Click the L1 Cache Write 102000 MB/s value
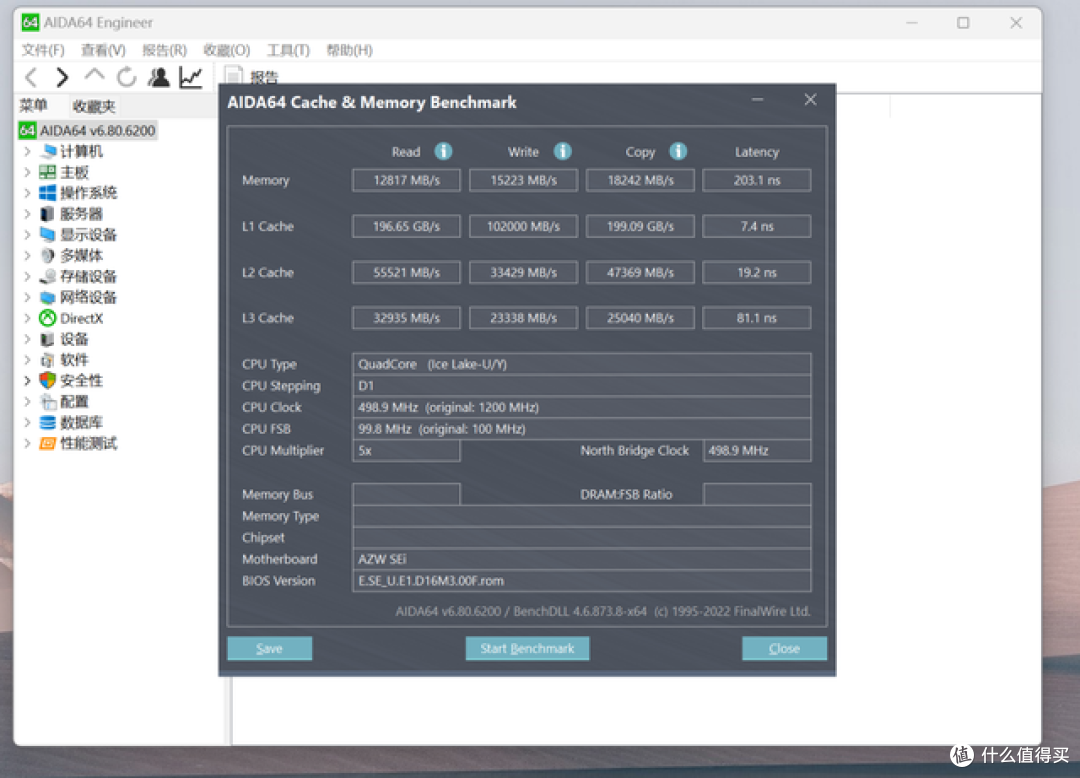 point(523,227)
